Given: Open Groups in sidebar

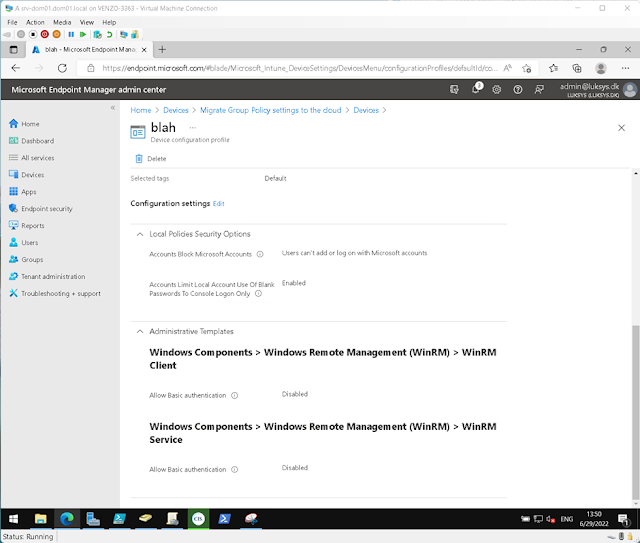Looking at the screenshot, I should (x=32, y=260).
